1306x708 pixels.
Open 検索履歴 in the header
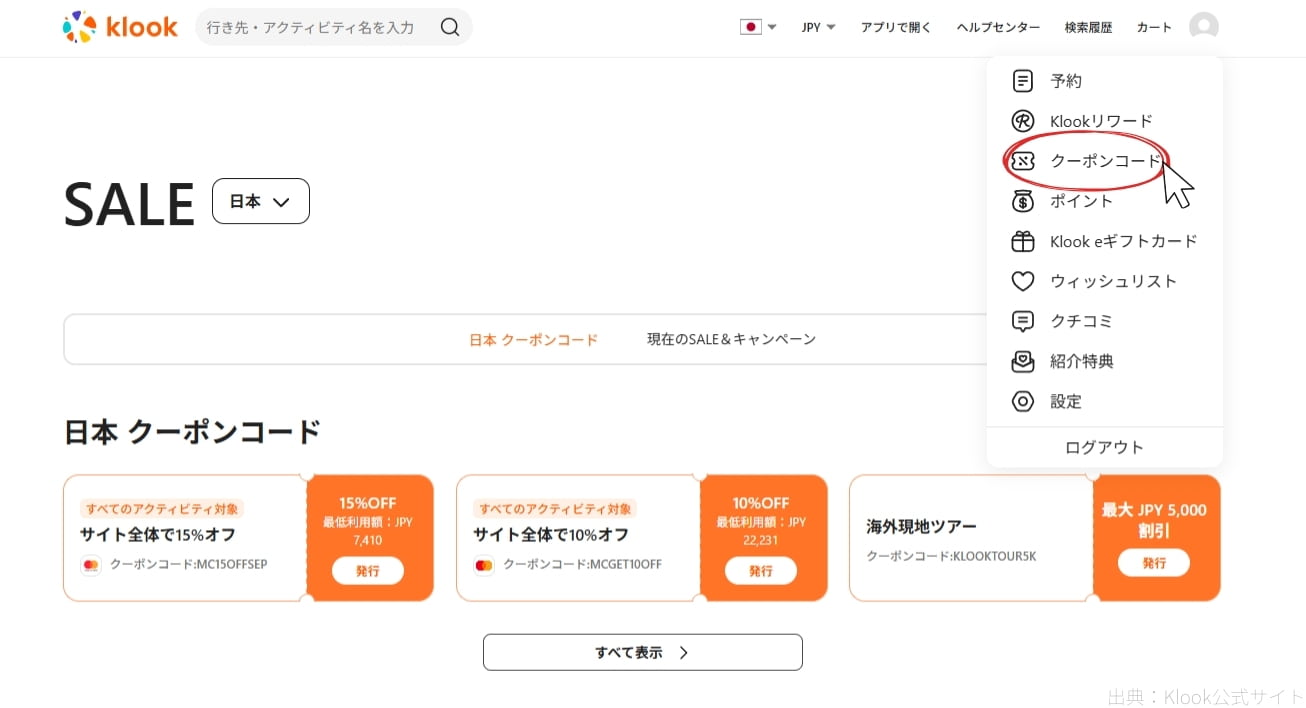point(1088,27)
